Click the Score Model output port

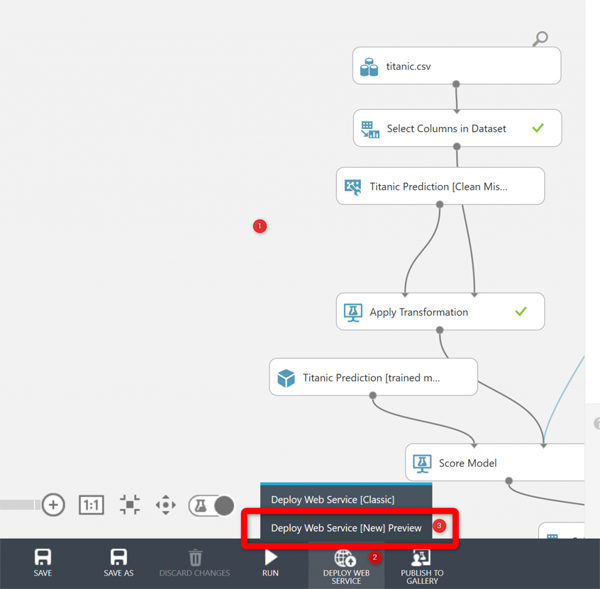[x=509, y=481]
